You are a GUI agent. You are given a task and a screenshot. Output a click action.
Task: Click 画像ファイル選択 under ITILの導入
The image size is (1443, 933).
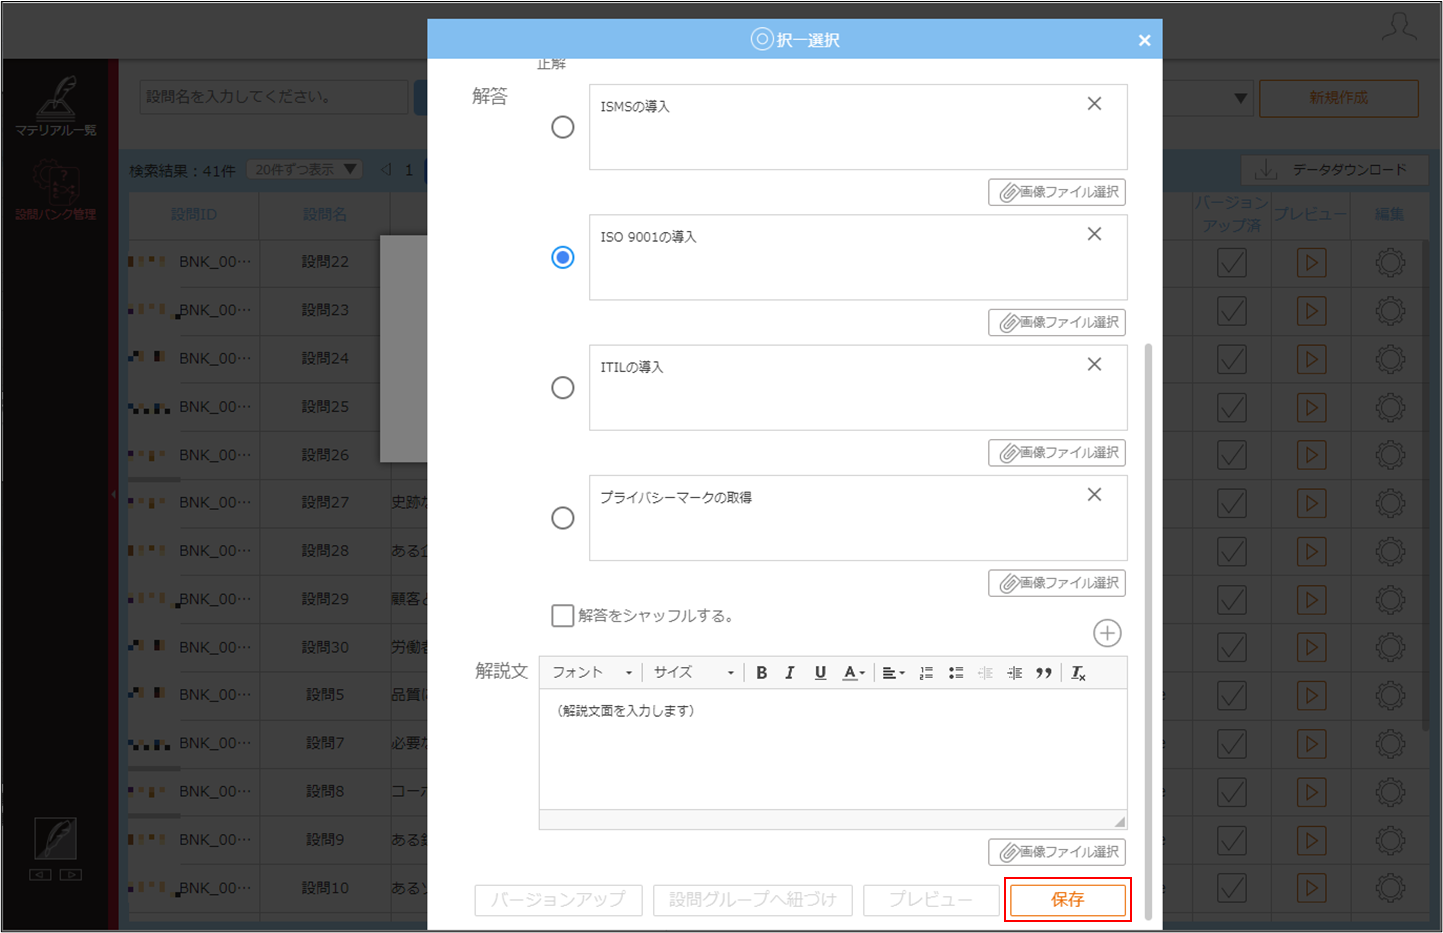1057,452
